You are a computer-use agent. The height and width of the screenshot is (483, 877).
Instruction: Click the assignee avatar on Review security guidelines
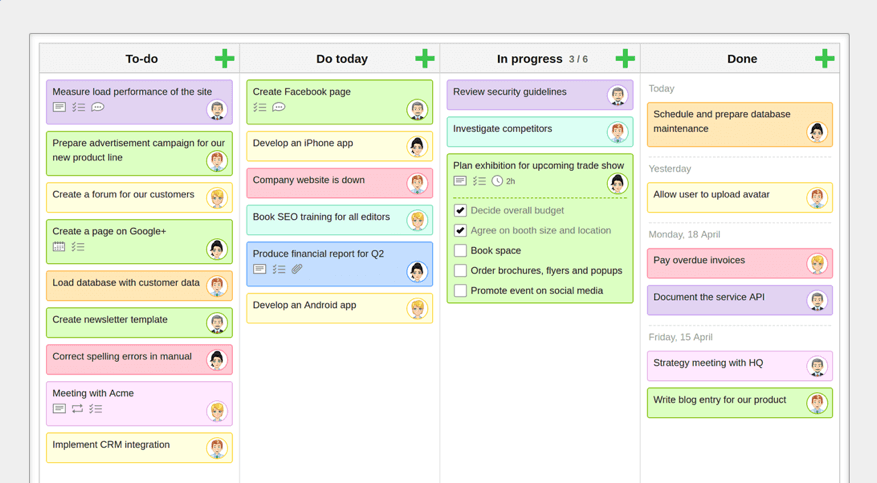[x=617, y=96]
